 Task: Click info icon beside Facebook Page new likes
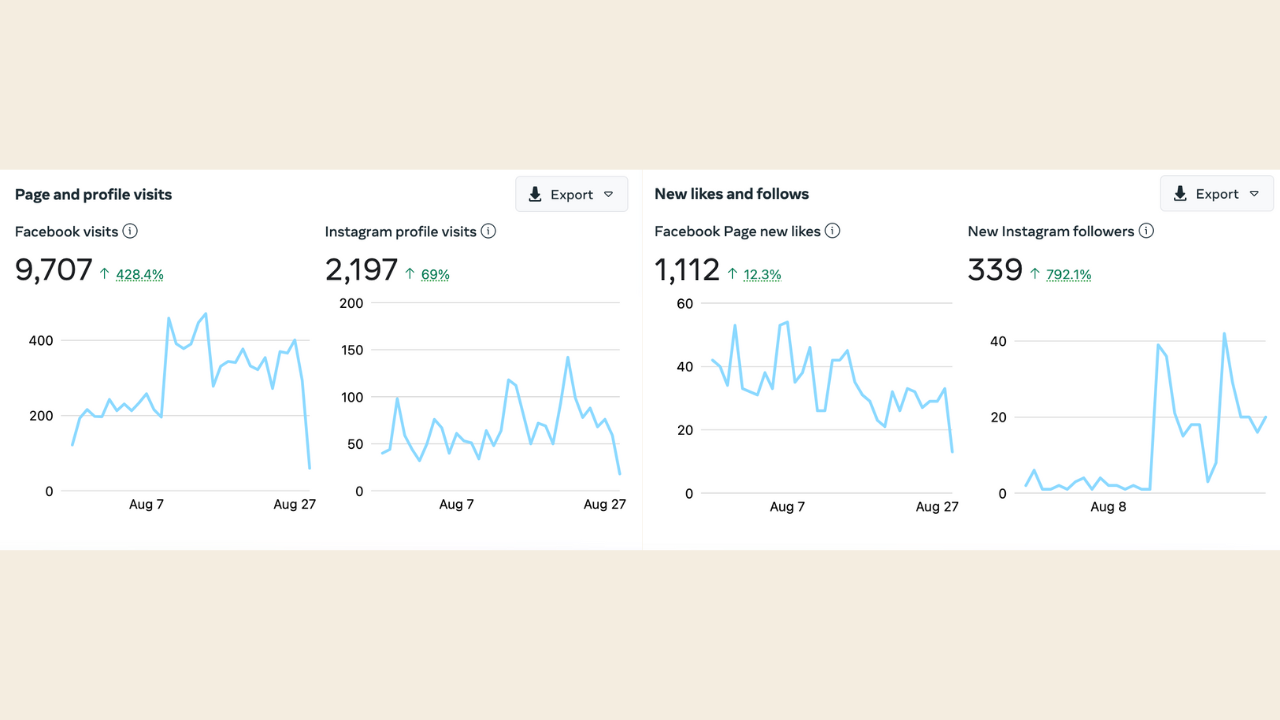pos(832,231)
